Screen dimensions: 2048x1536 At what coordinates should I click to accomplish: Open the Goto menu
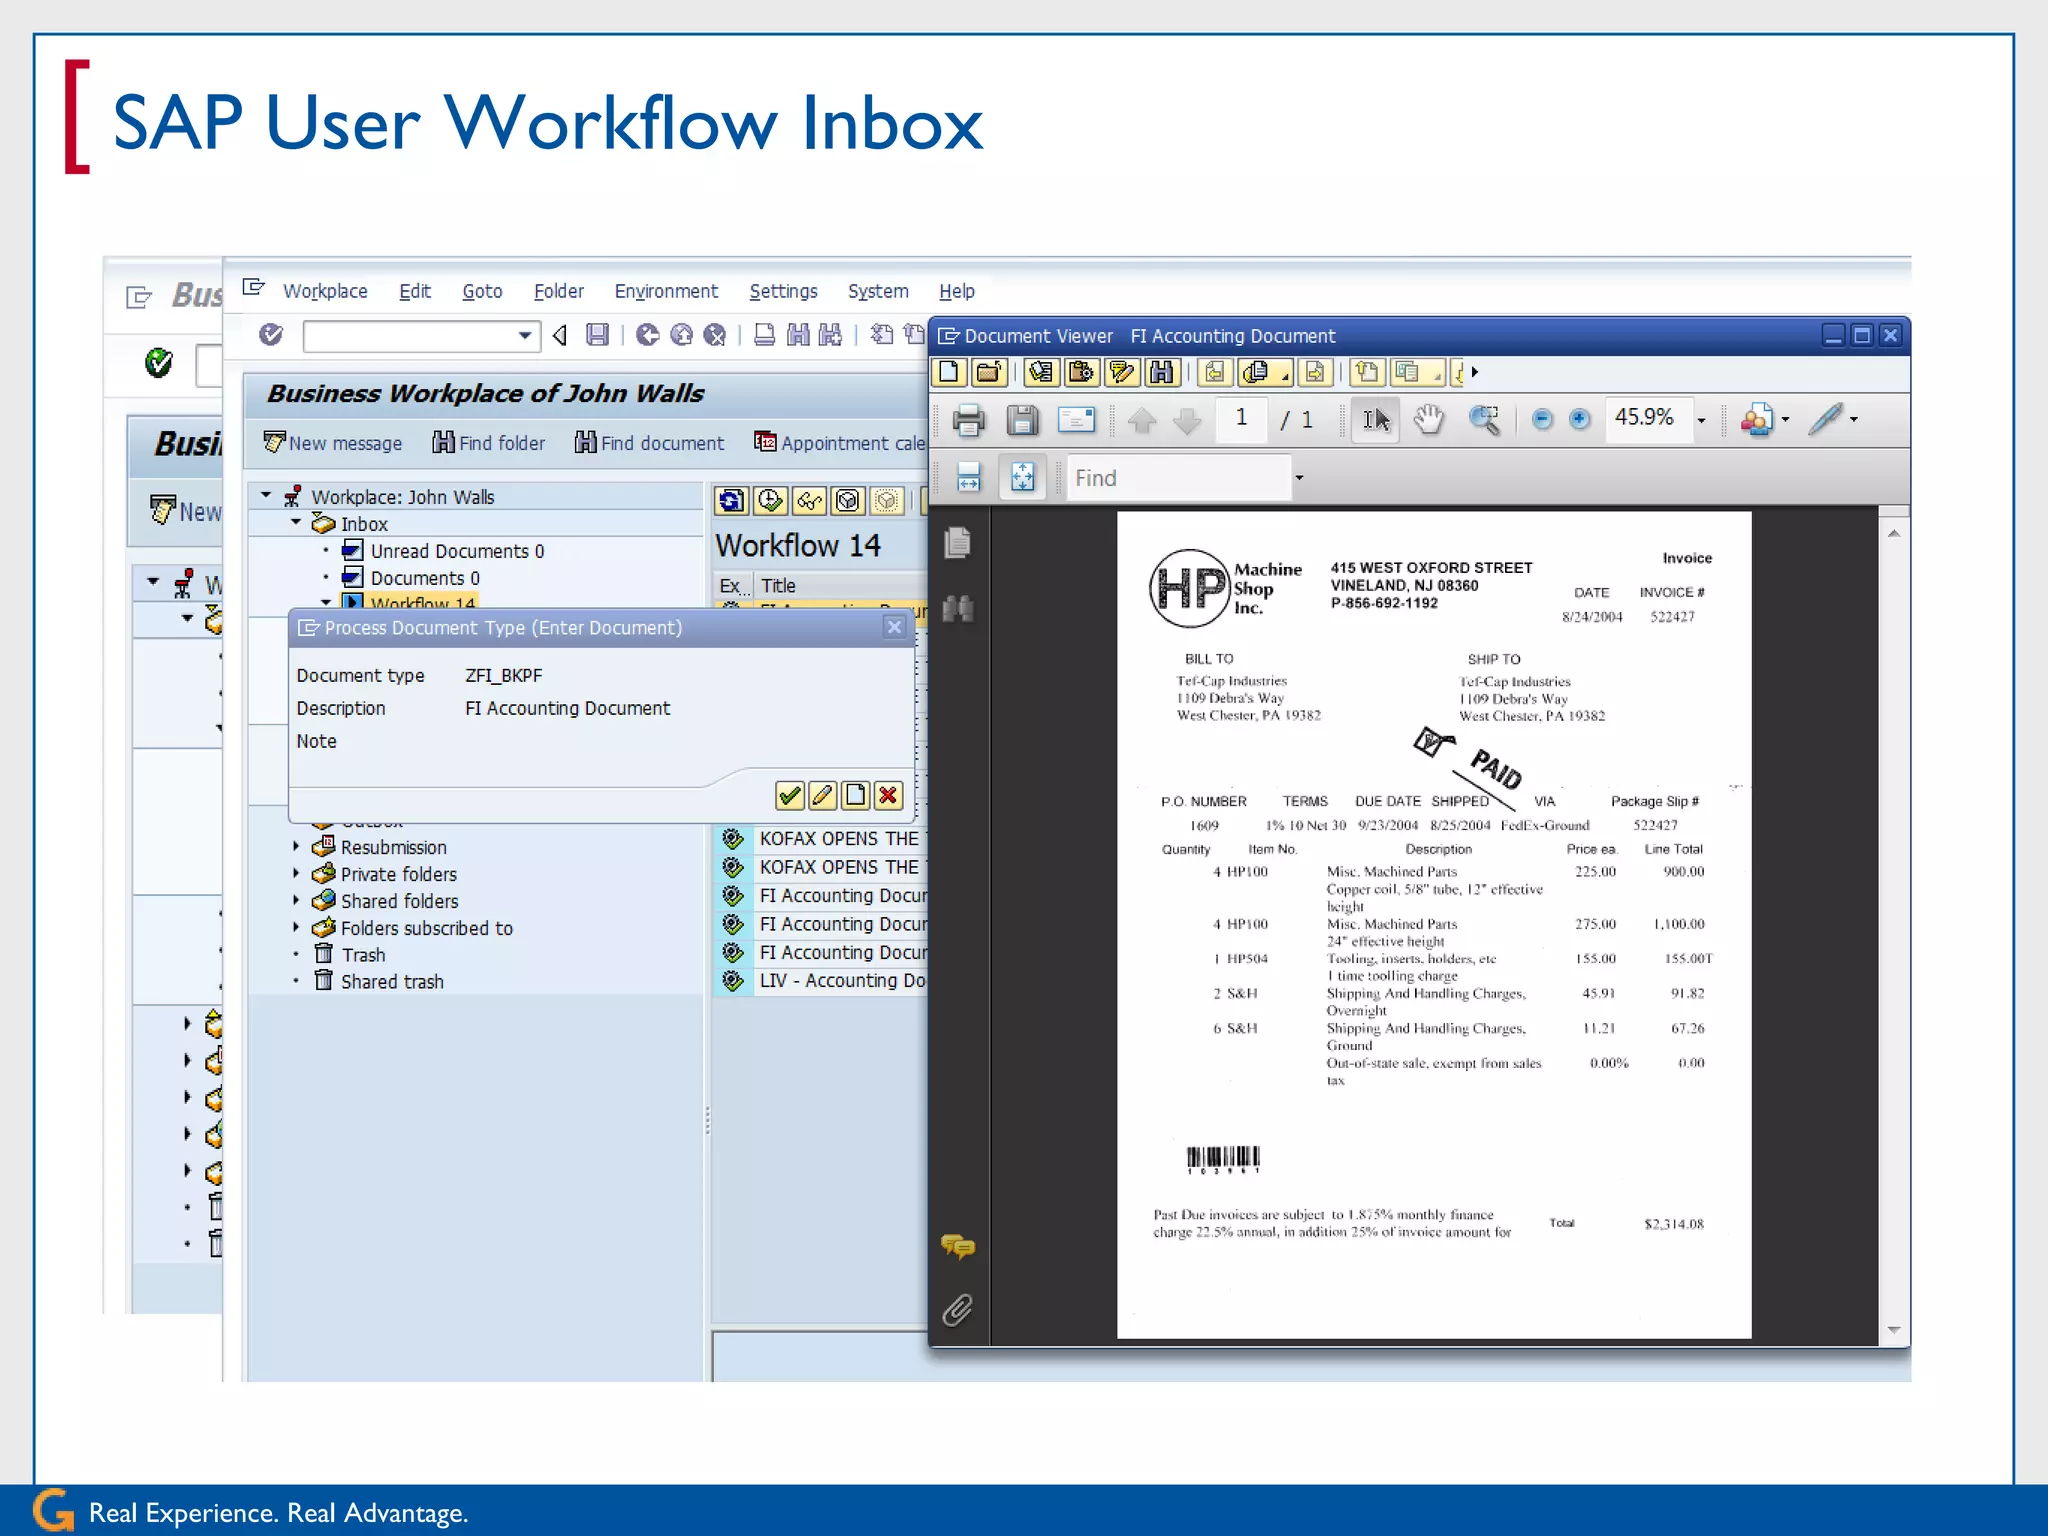[482, 291]
